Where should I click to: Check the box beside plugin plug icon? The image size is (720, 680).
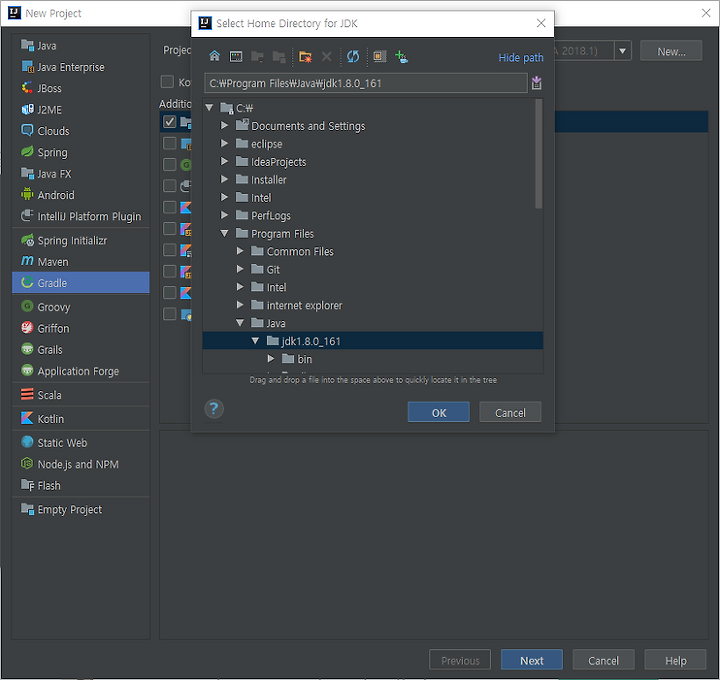click(x=169, y=185)
